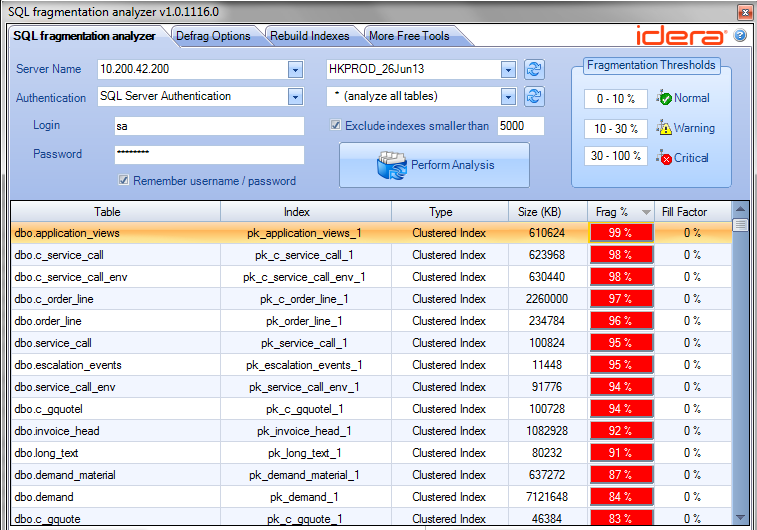Select the dbo.order_line table row

(371, 321)
